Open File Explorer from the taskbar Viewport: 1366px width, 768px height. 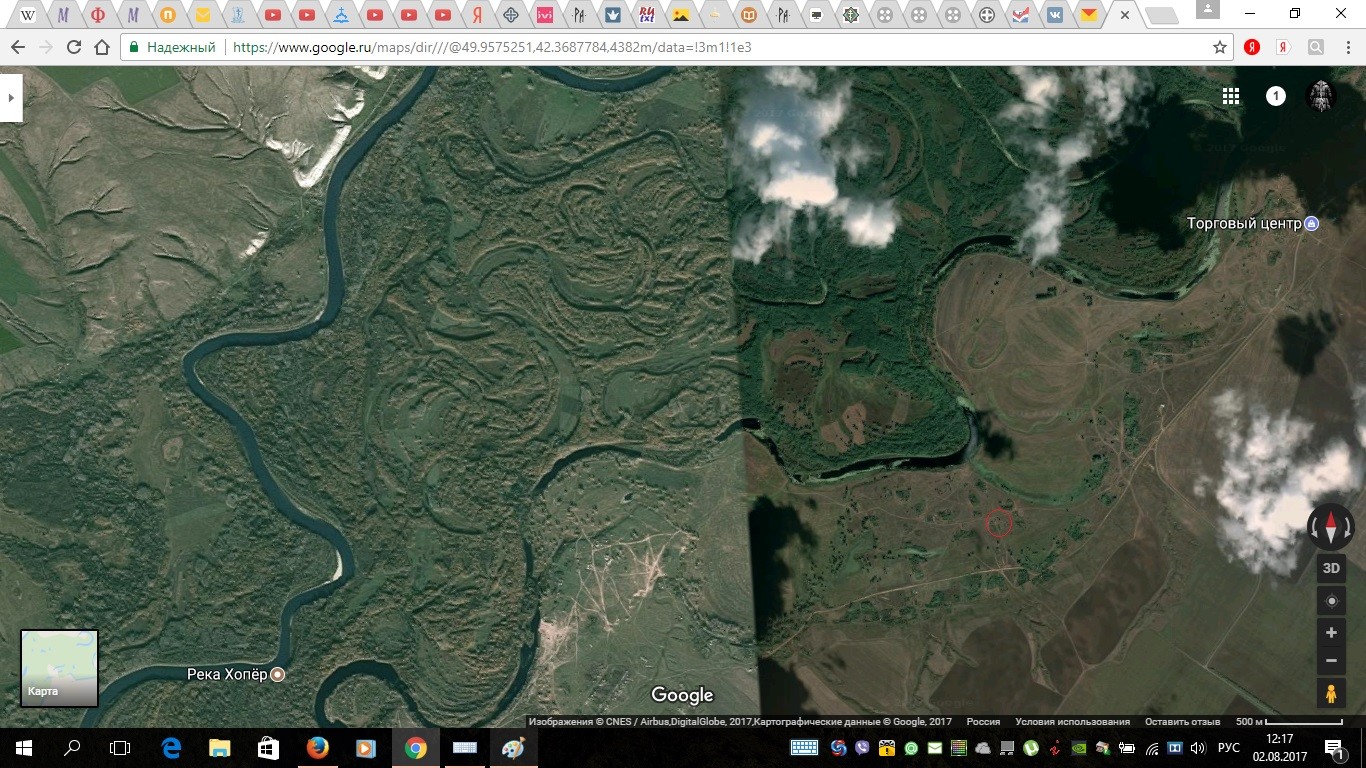tap(219, 747)
